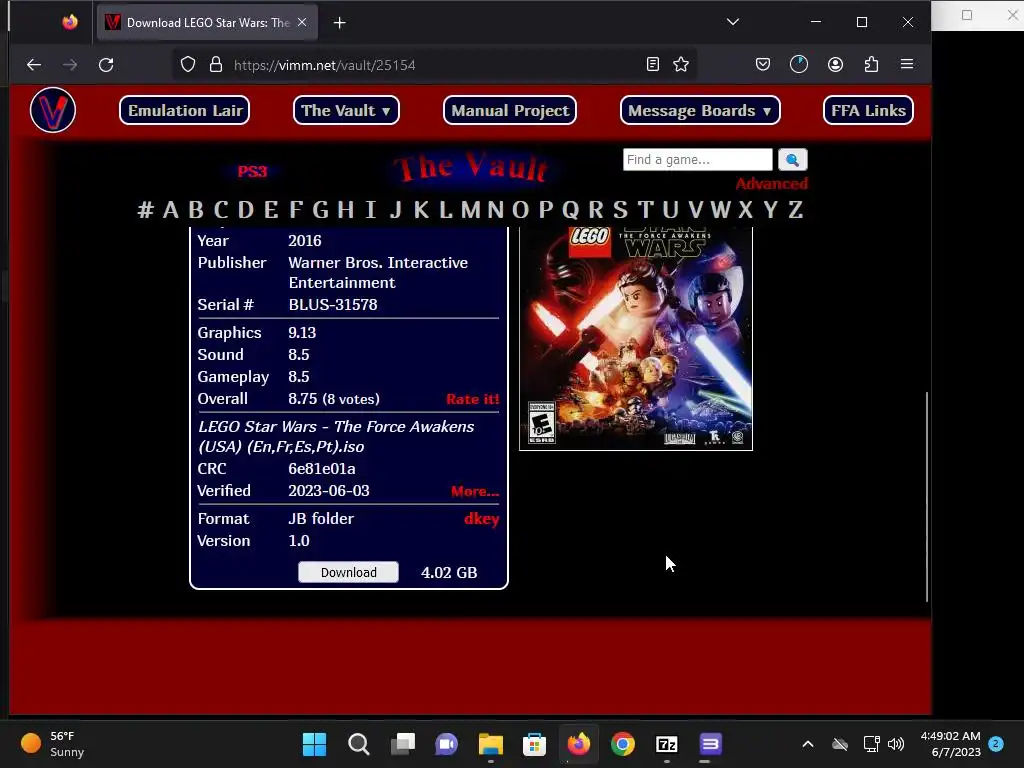Close the Download LEGO Star Wars tab
1024x768 pixels.
[x=302, y=22]
